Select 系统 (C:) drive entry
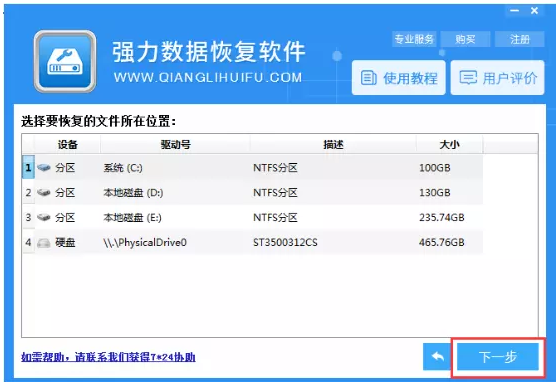Image resolution: width=560 pixels, height=384 pixels. (x=123, y=168)
